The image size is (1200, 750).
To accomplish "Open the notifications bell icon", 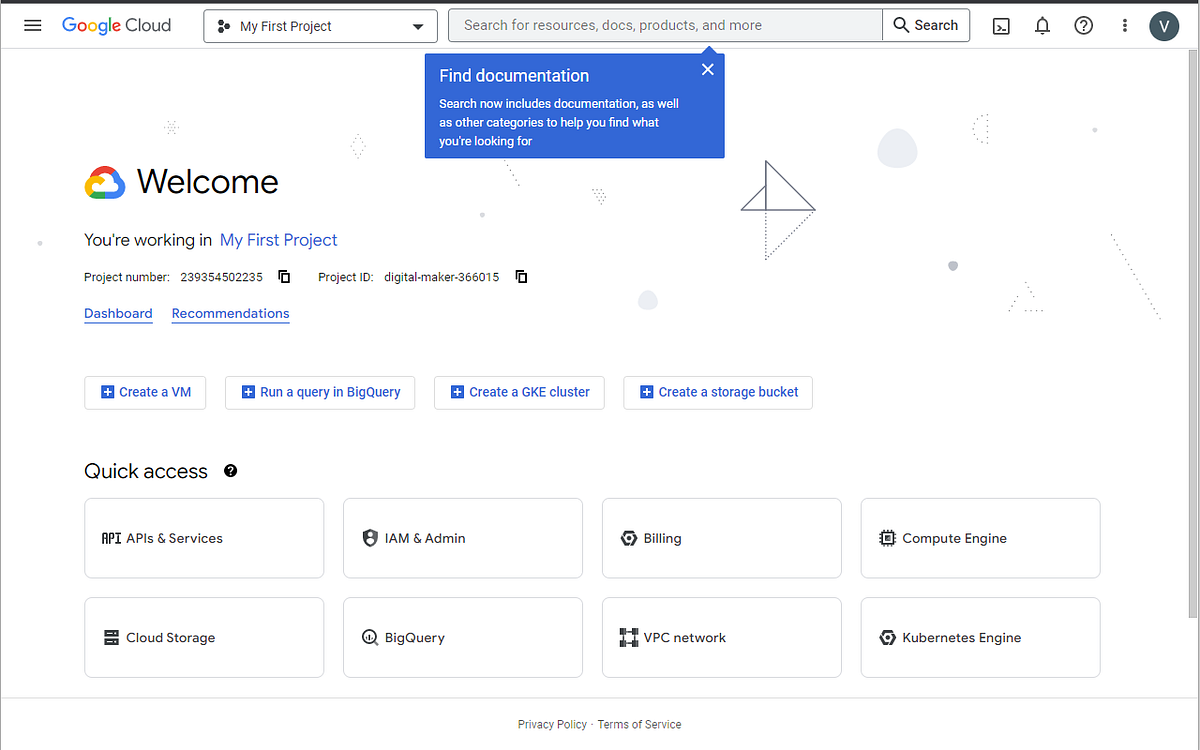I will [1042, 25].
